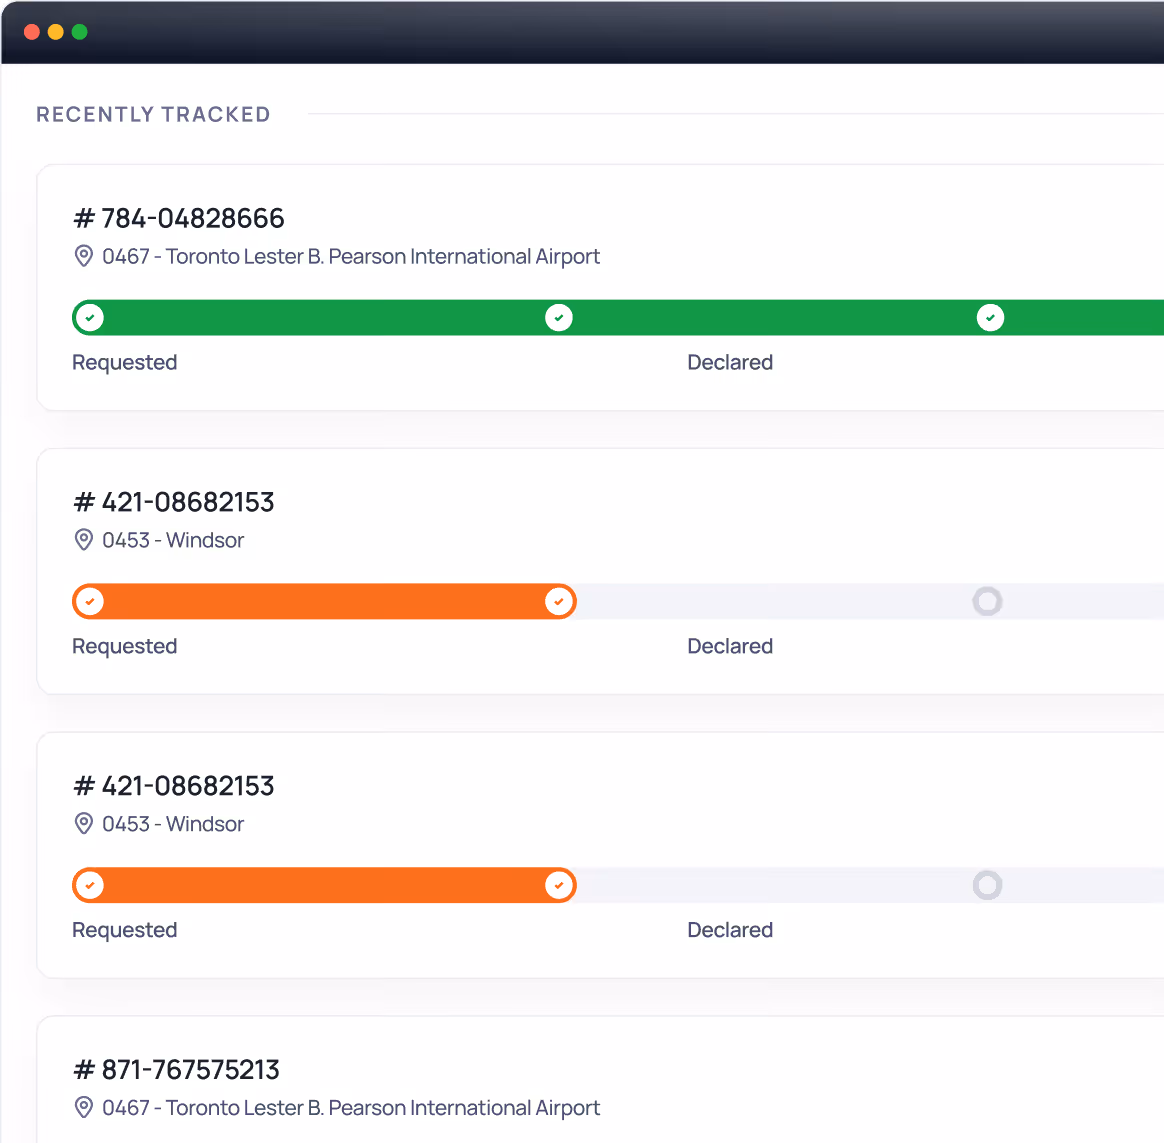Click the empty grey step marker in the upper 421-08682153 card
1164x1143 pixels.
(x=987, y=601)
